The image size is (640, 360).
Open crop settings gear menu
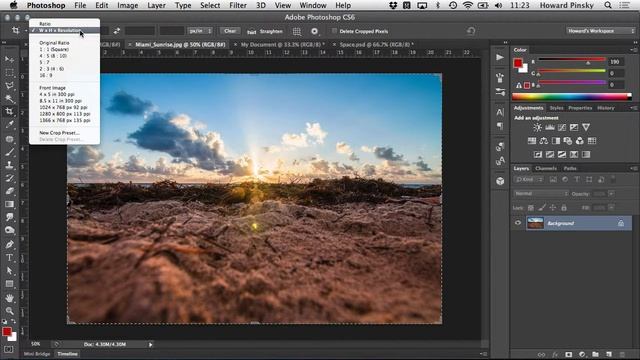point(314,31)
